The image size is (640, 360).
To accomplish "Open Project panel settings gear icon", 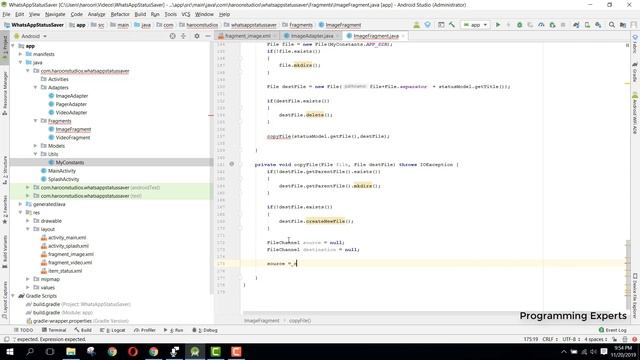I will tap(197, 36).
